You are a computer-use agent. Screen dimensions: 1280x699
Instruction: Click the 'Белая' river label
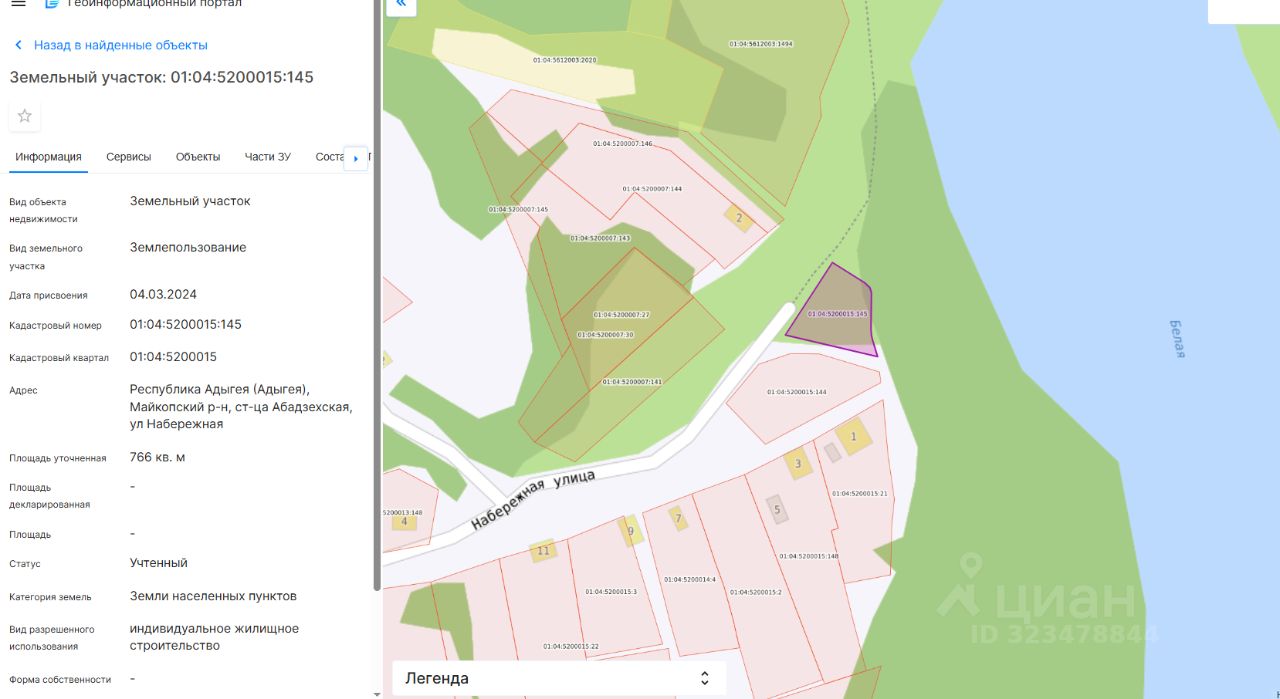(x=1178, y=339)
